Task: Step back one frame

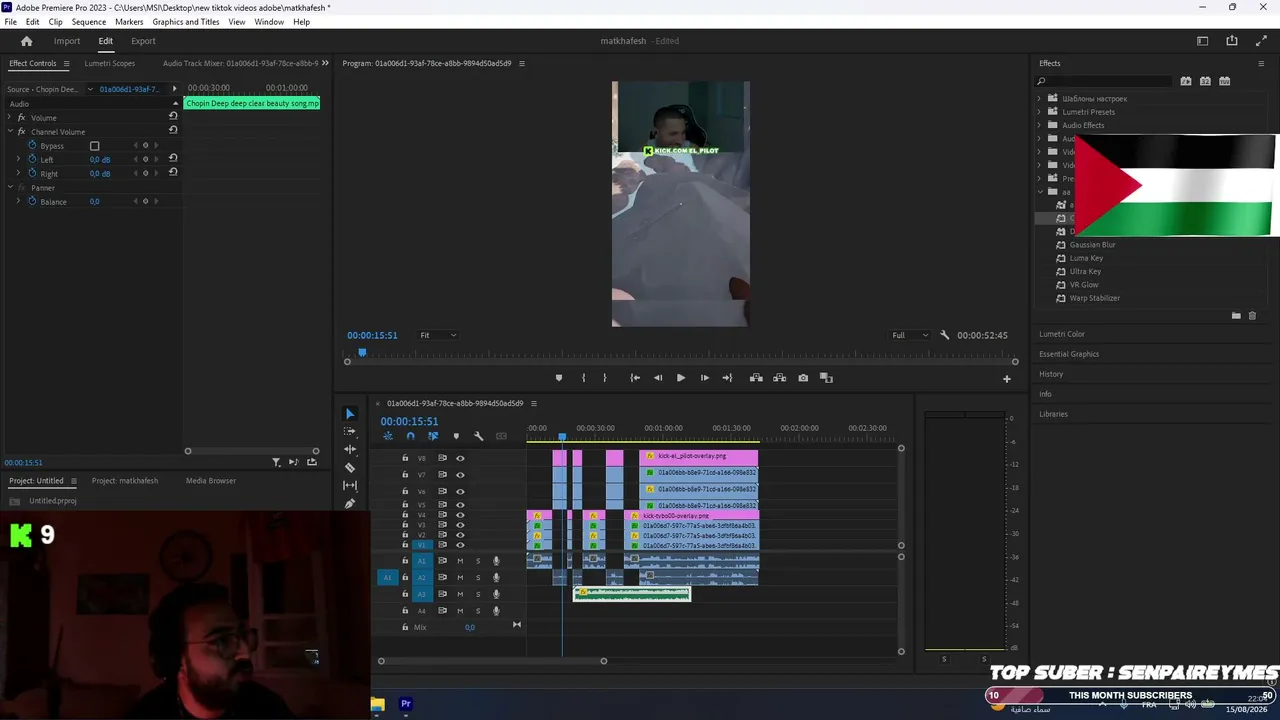Action: pyautogui.click(x=658, y=378)
